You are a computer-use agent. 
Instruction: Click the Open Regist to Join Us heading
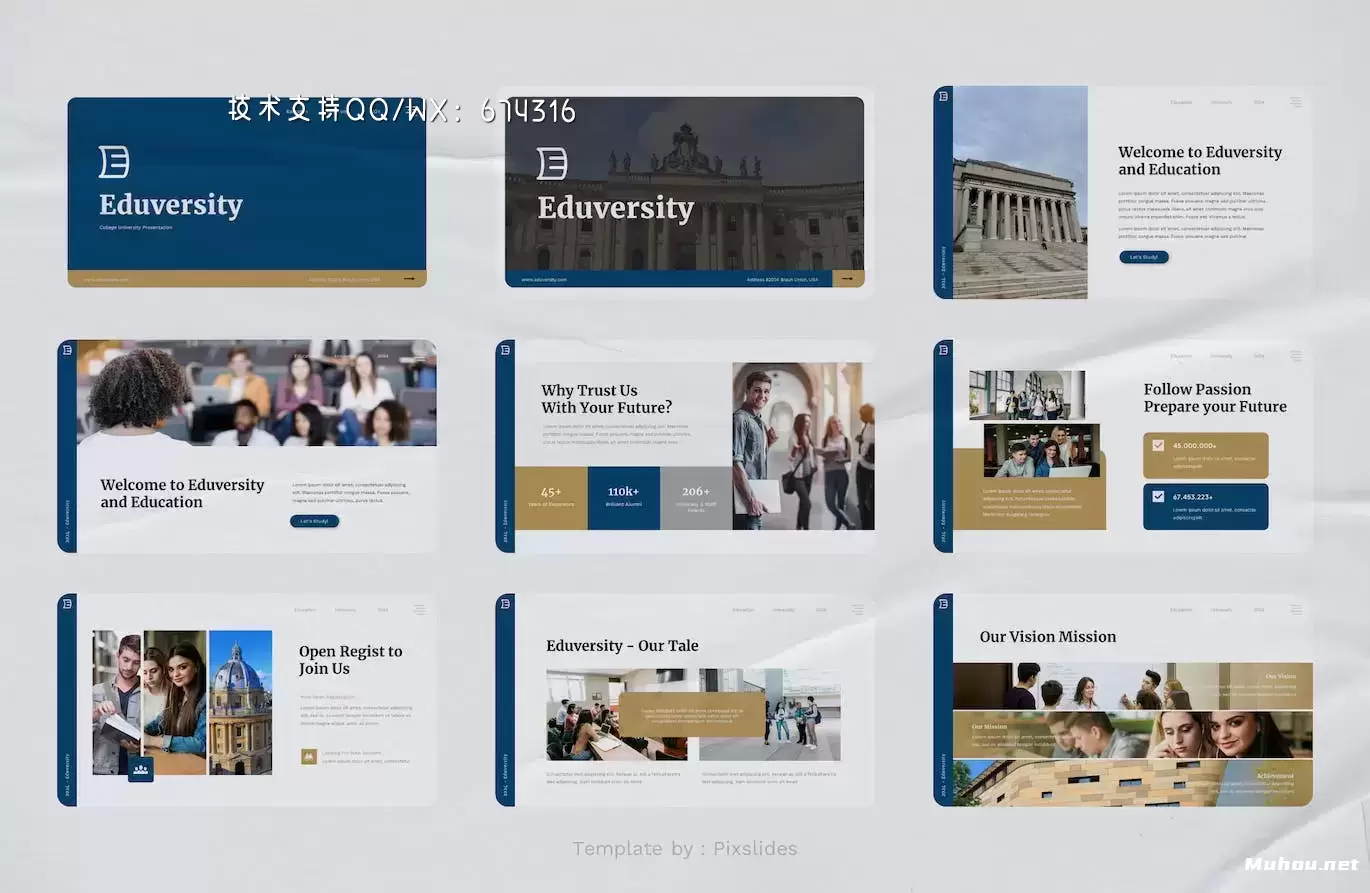(x=350, y=660)
